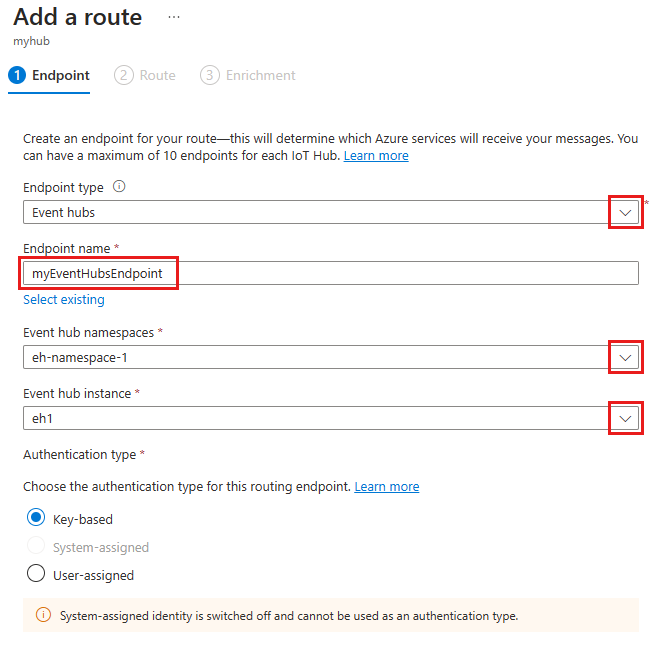
Task: Select Key-based authentication
Action: (36, 518)
